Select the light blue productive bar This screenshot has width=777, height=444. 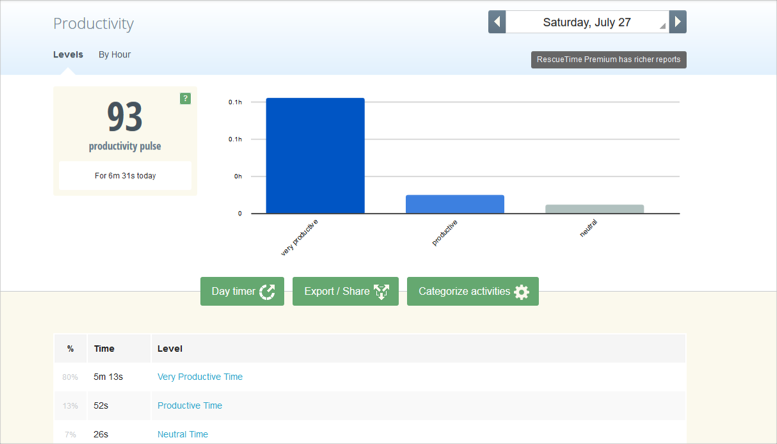tap(454, 204)
